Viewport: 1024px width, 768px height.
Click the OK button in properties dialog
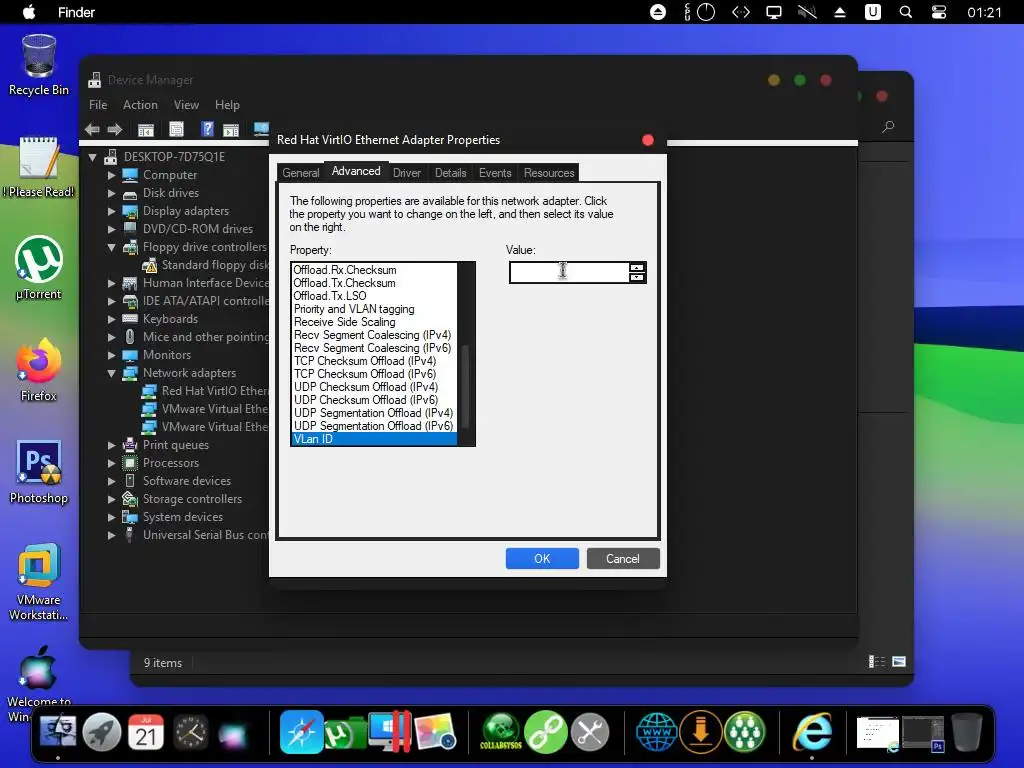tap(542, 558)
